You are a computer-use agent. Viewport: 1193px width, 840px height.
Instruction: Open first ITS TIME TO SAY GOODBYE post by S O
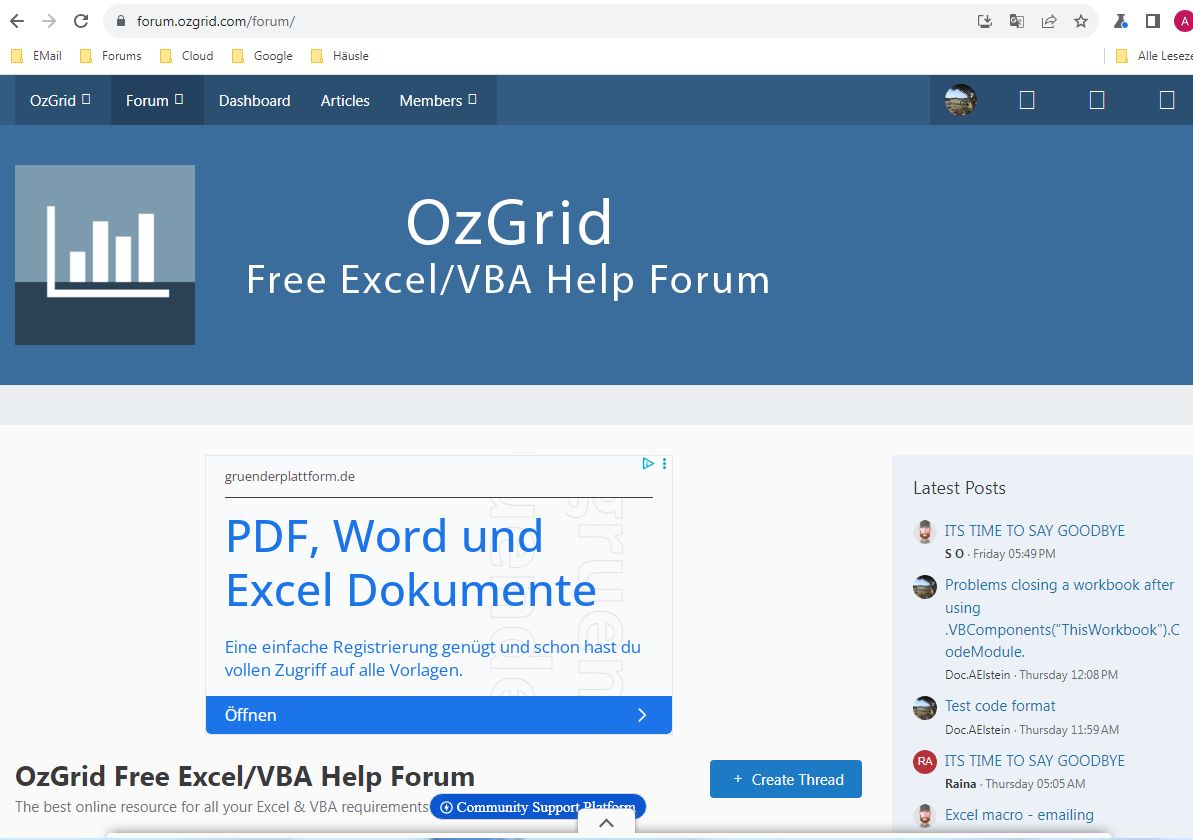tap(1034, 530)
